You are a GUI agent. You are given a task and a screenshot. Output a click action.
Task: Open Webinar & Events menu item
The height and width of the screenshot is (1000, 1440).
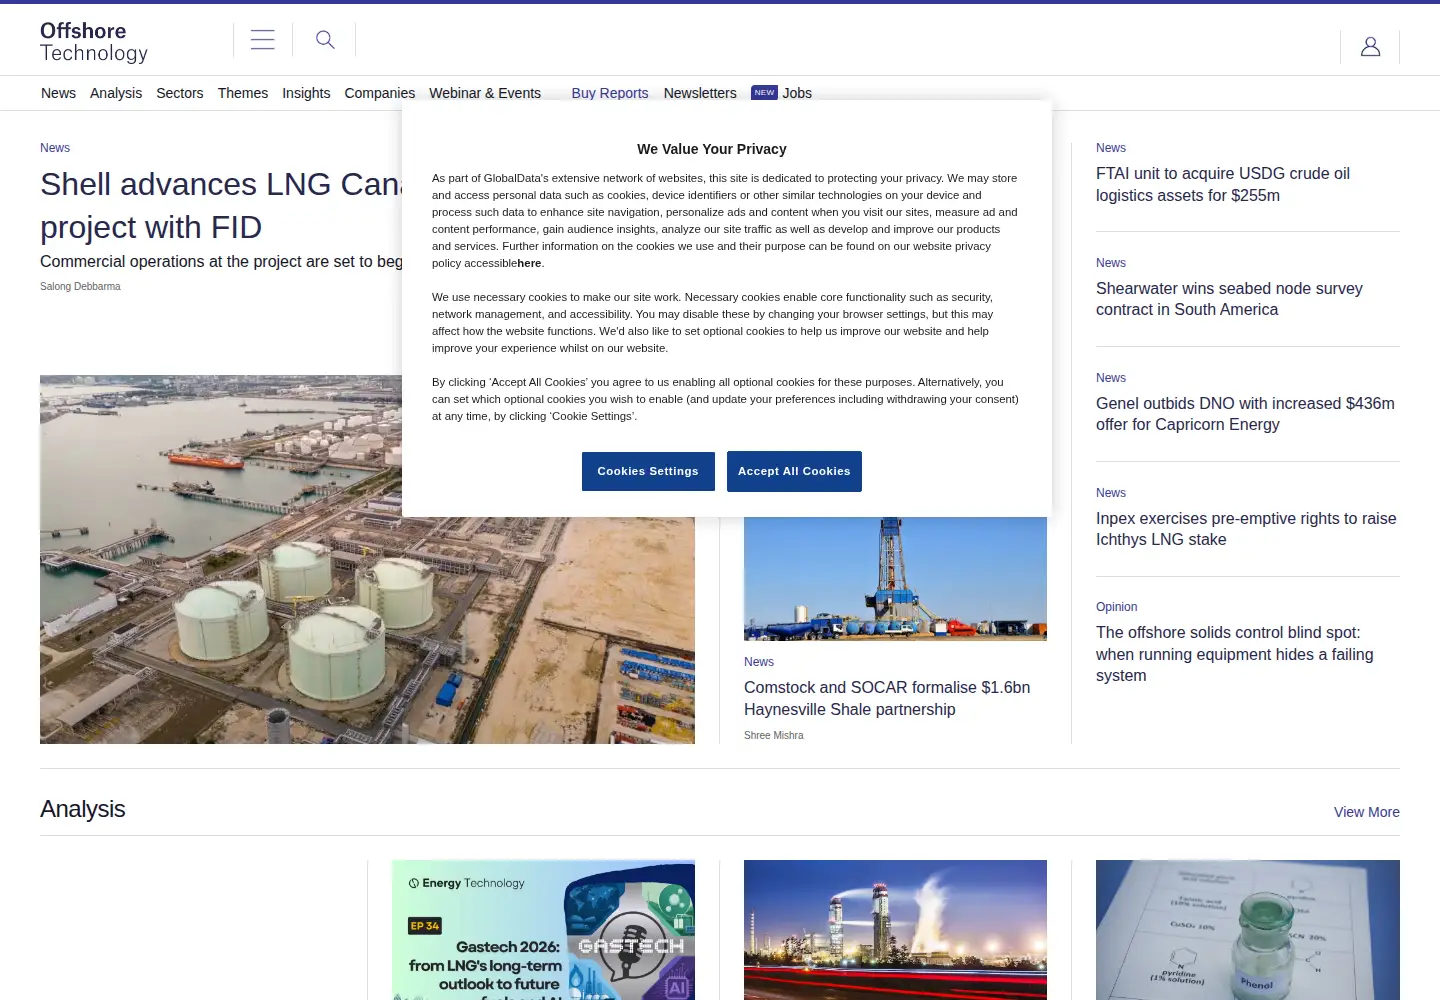[x=485, y=93]
